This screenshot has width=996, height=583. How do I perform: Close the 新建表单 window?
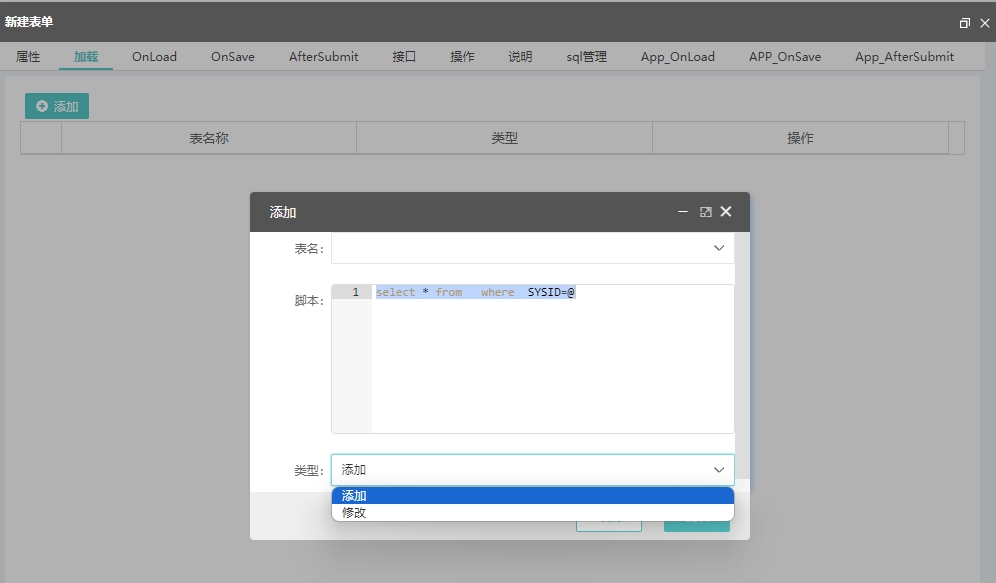pyautogui.click(x=985, y=23)
